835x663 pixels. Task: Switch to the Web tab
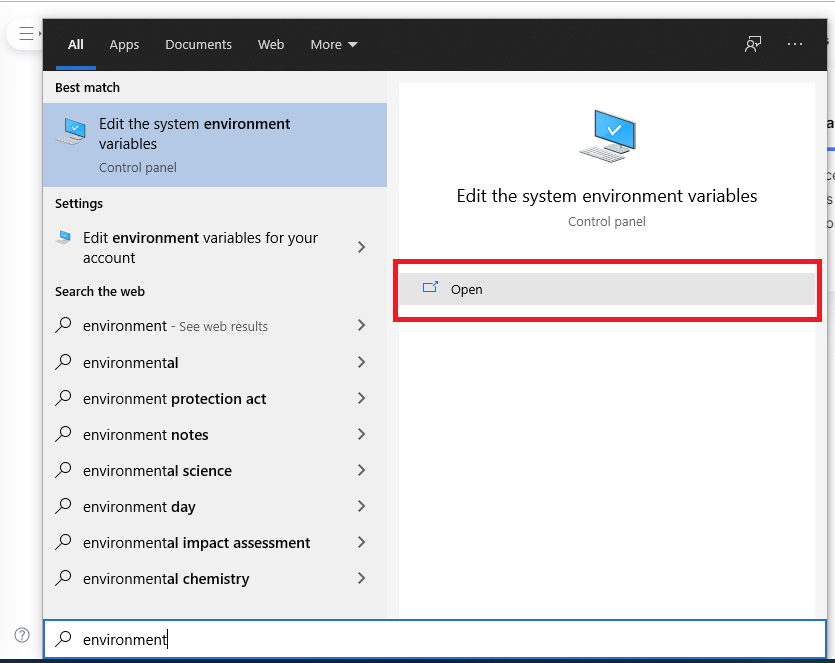tap(271, 45)
